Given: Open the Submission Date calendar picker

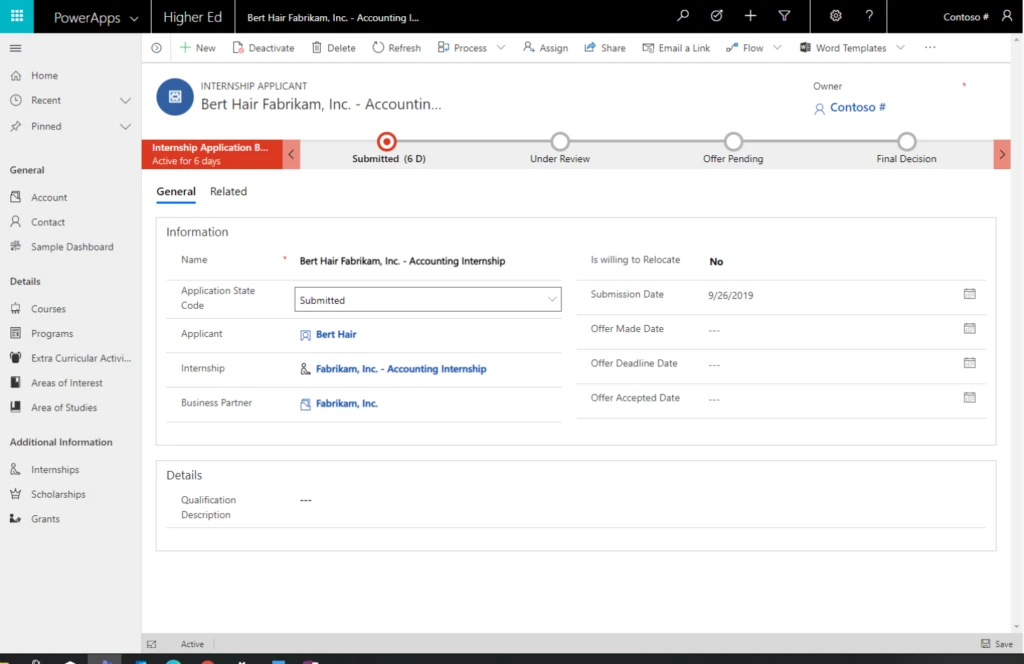Looking at the screenshot, I should point(968,293).
